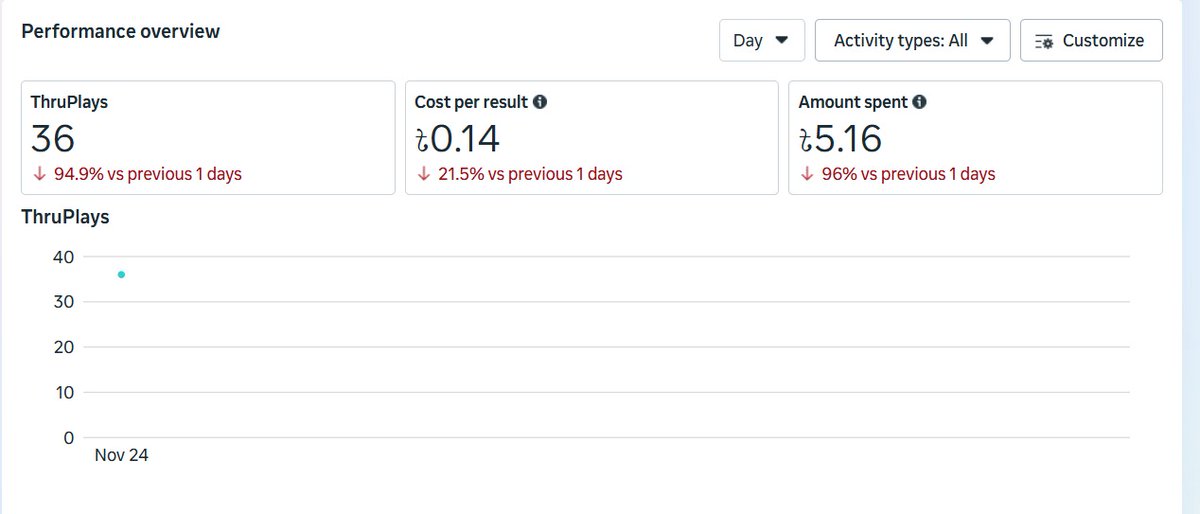
Task: Click the info icon beside Cost per result
Action: coord(540,102)
